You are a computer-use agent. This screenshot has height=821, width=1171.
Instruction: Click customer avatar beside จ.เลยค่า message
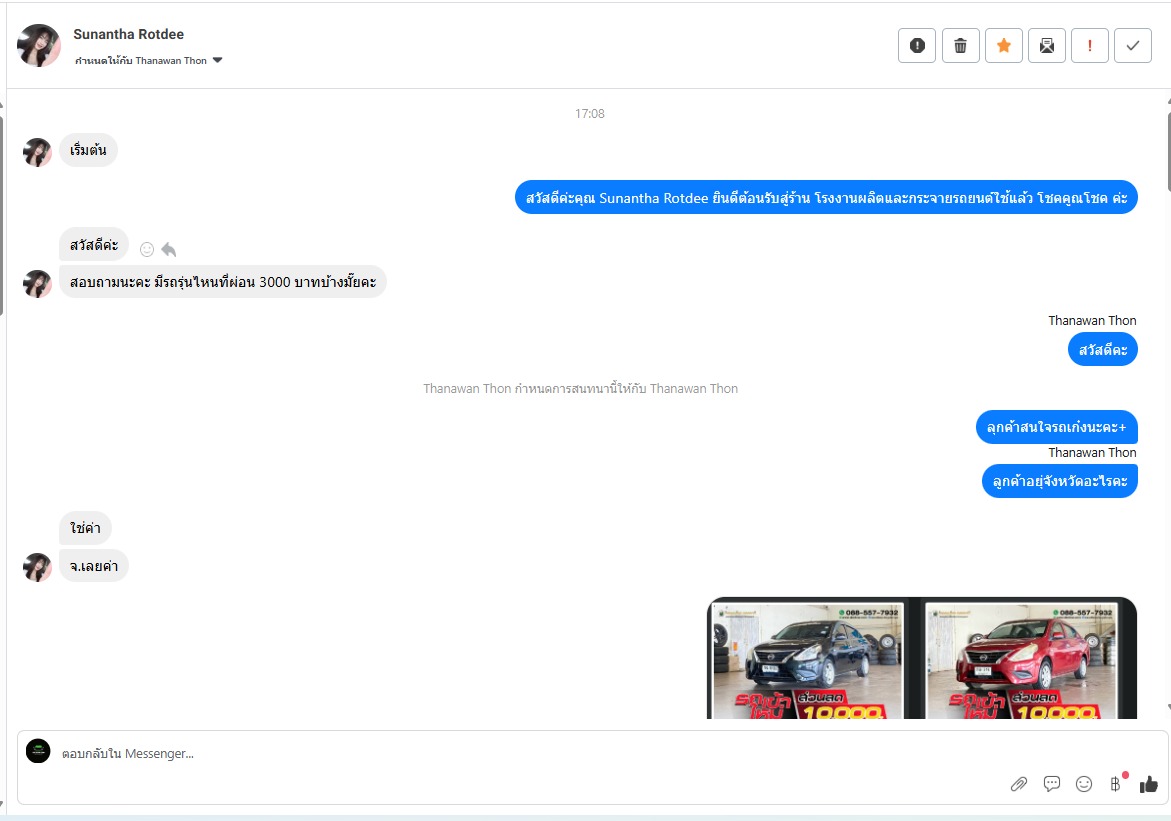37,568
